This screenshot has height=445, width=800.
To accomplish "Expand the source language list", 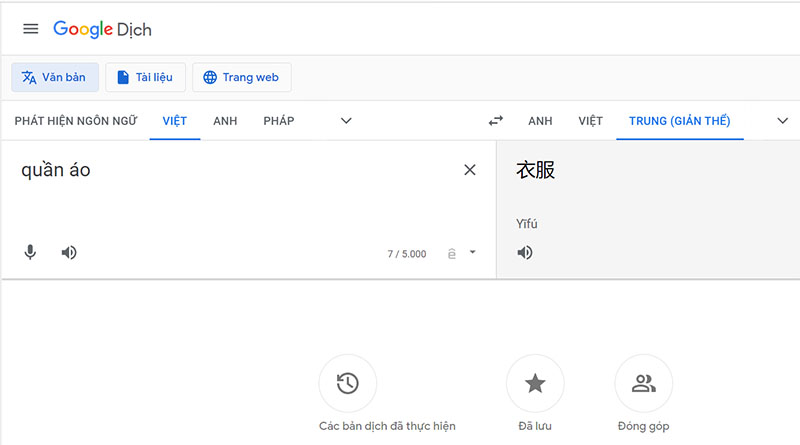I will coord(346,121).
